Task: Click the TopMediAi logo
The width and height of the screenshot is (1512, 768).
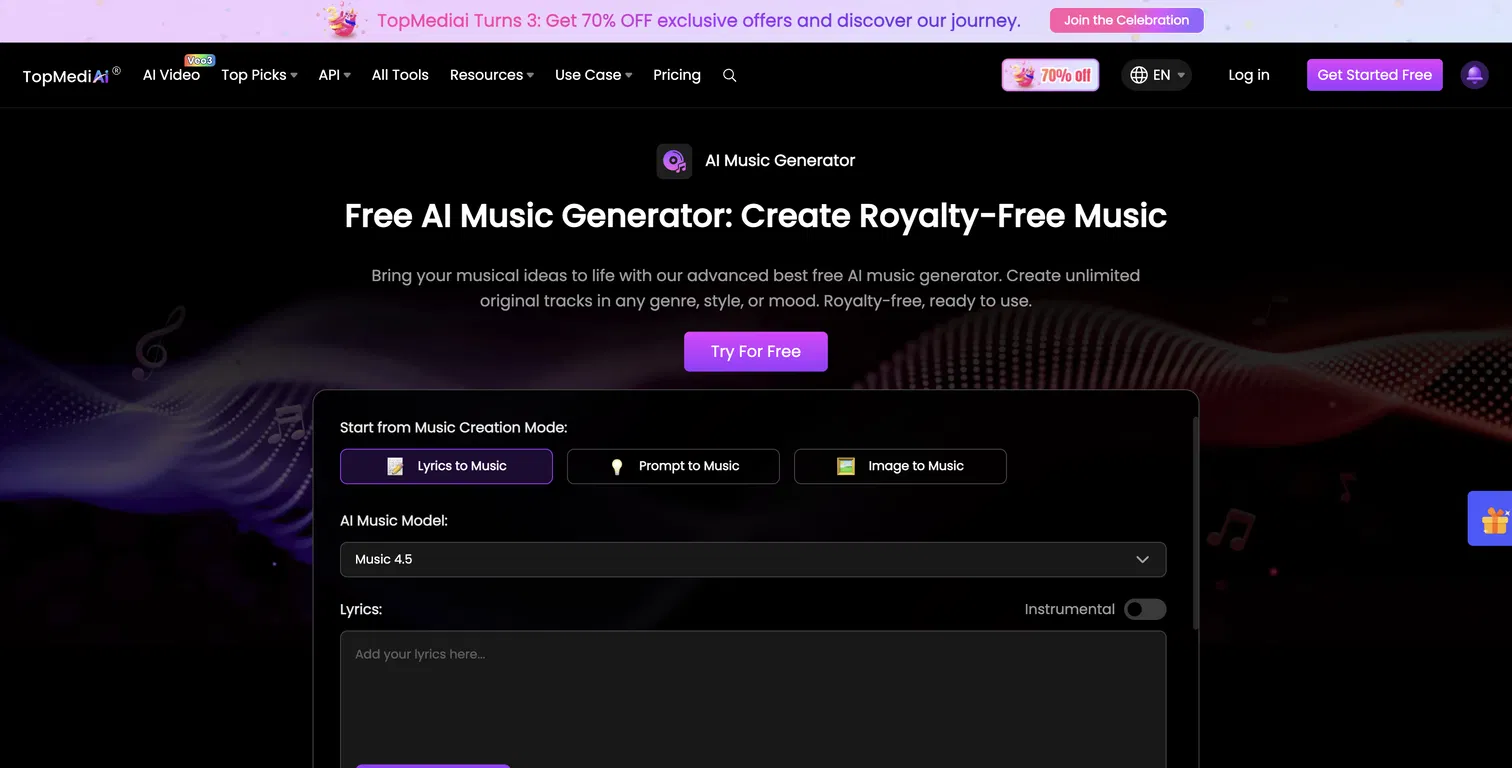Action: [x=72, y=75]
